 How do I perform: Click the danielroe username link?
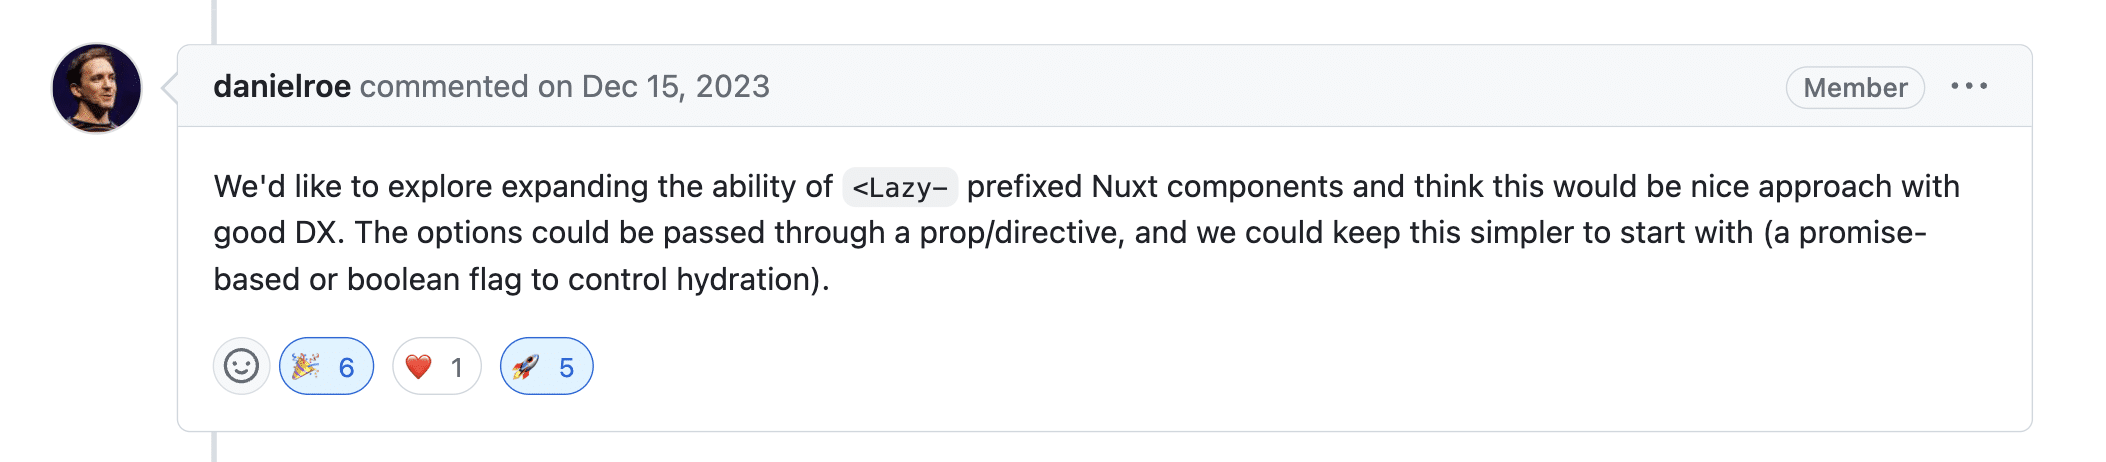pos(282,87)
